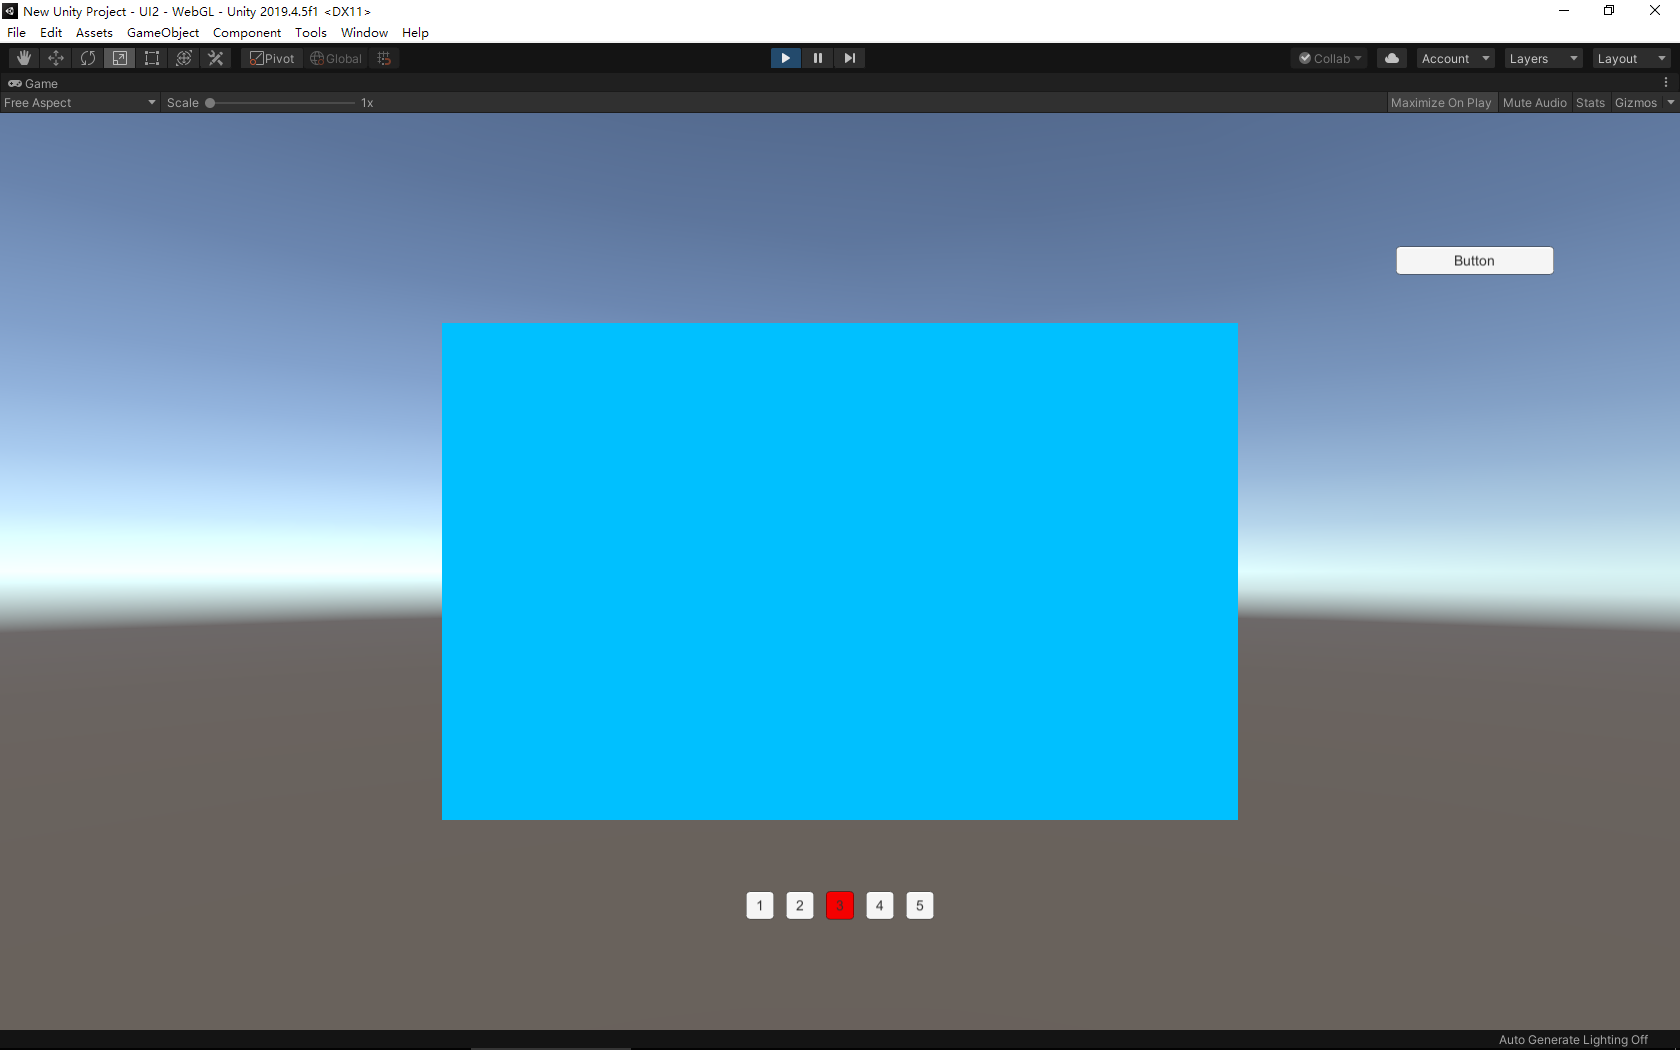Screen dimensions: 1680x1050
Task: Activate the combined Transform tool
Action: coord(183,58)
